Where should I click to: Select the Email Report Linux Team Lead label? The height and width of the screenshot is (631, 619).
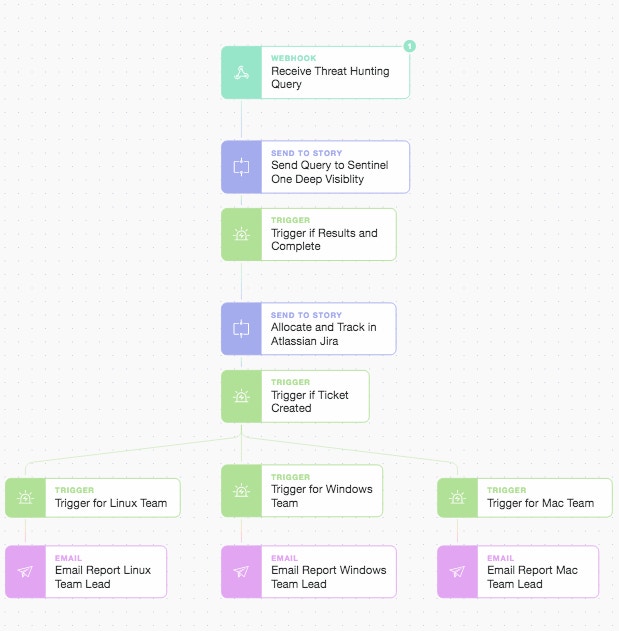pos(103,577)
